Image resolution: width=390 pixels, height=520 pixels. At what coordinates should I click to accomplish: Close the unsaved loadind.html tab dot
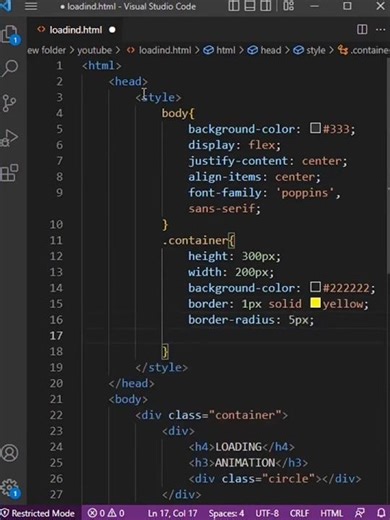coord(112,30)
